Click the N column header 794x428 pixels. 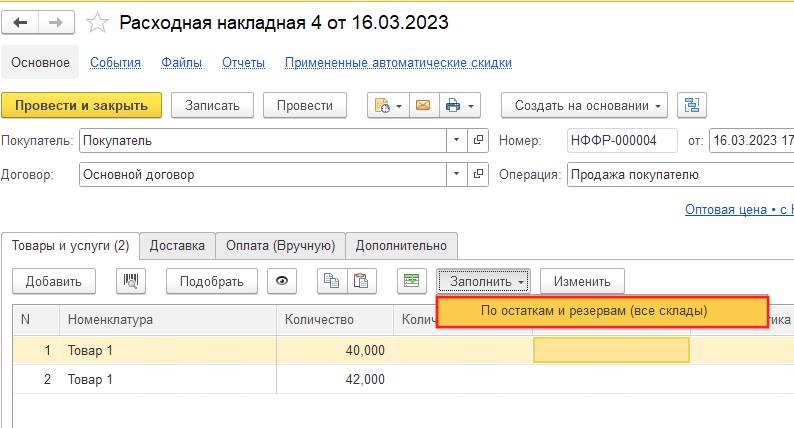click(x=36, y=320)
